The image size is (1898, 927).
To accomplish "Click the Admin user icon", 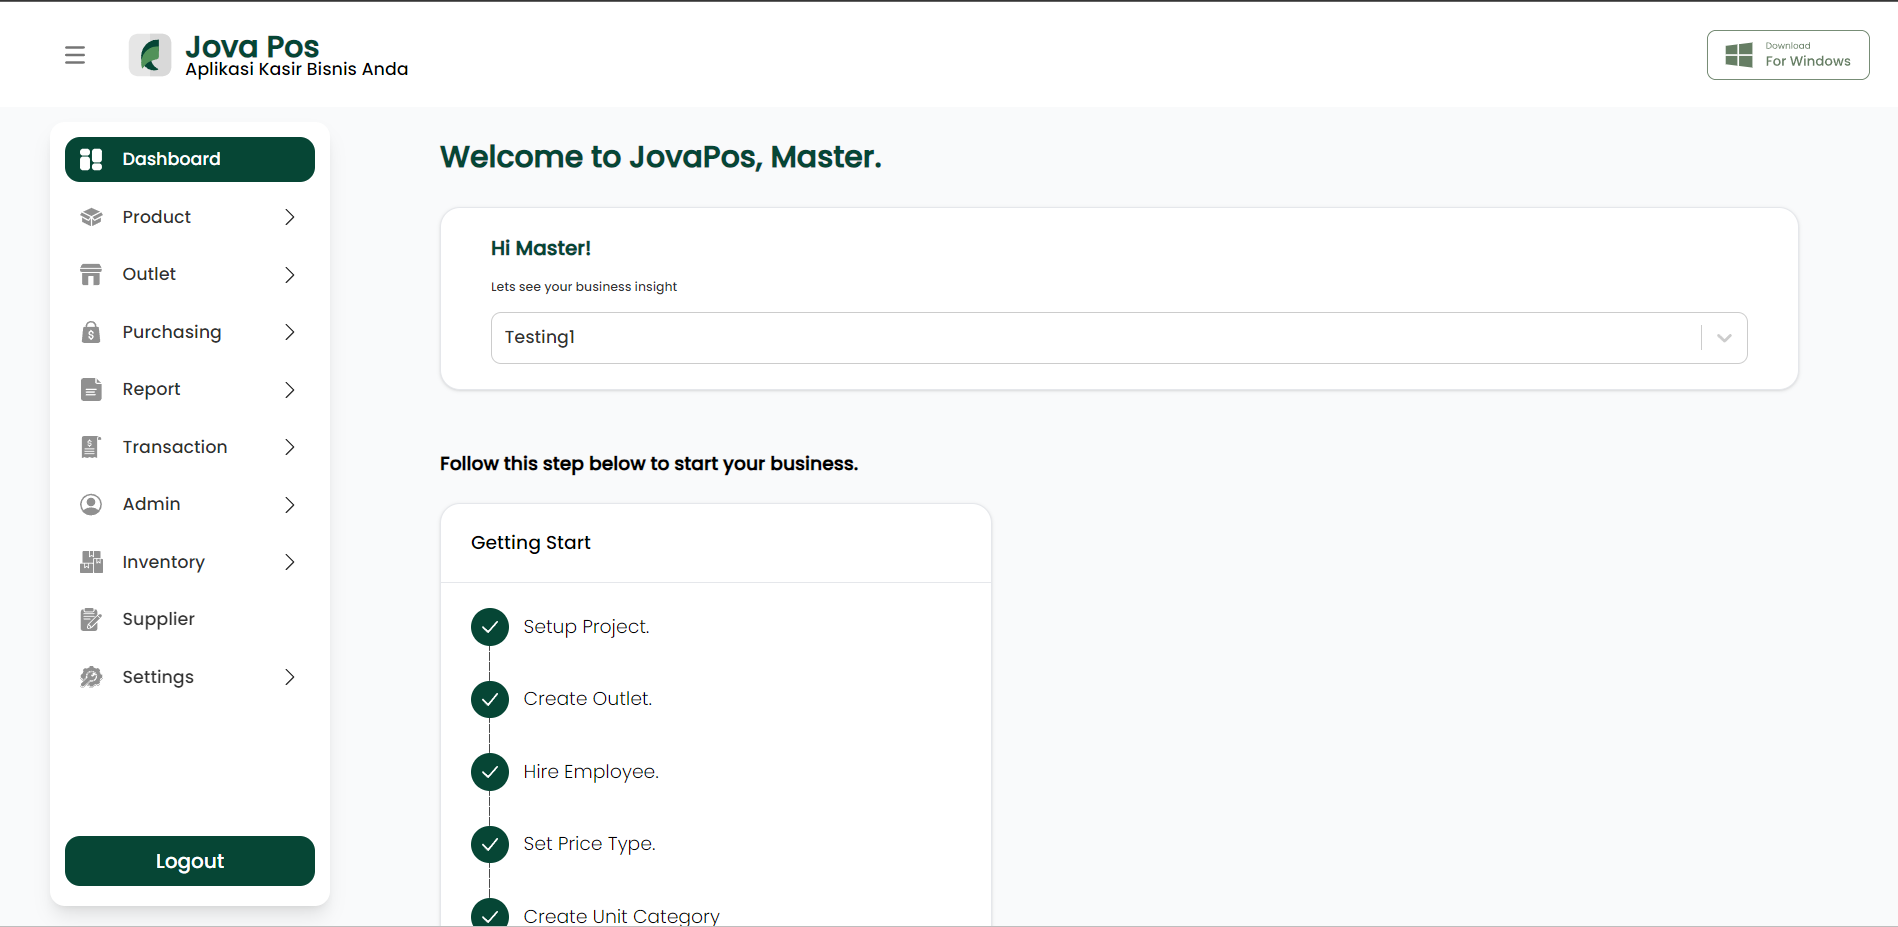I will (x=91, y=504).
